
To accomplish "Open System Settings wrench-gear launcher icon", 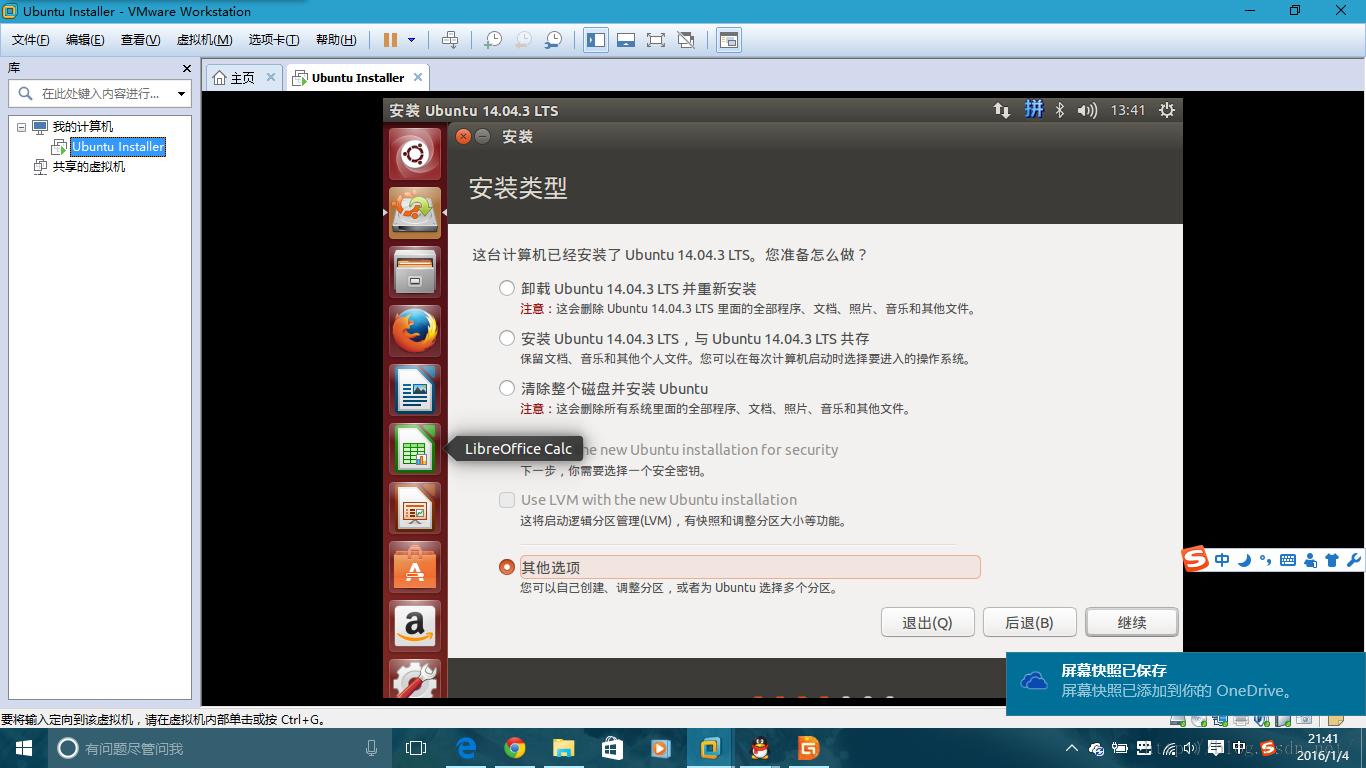I will pos(415,679).
